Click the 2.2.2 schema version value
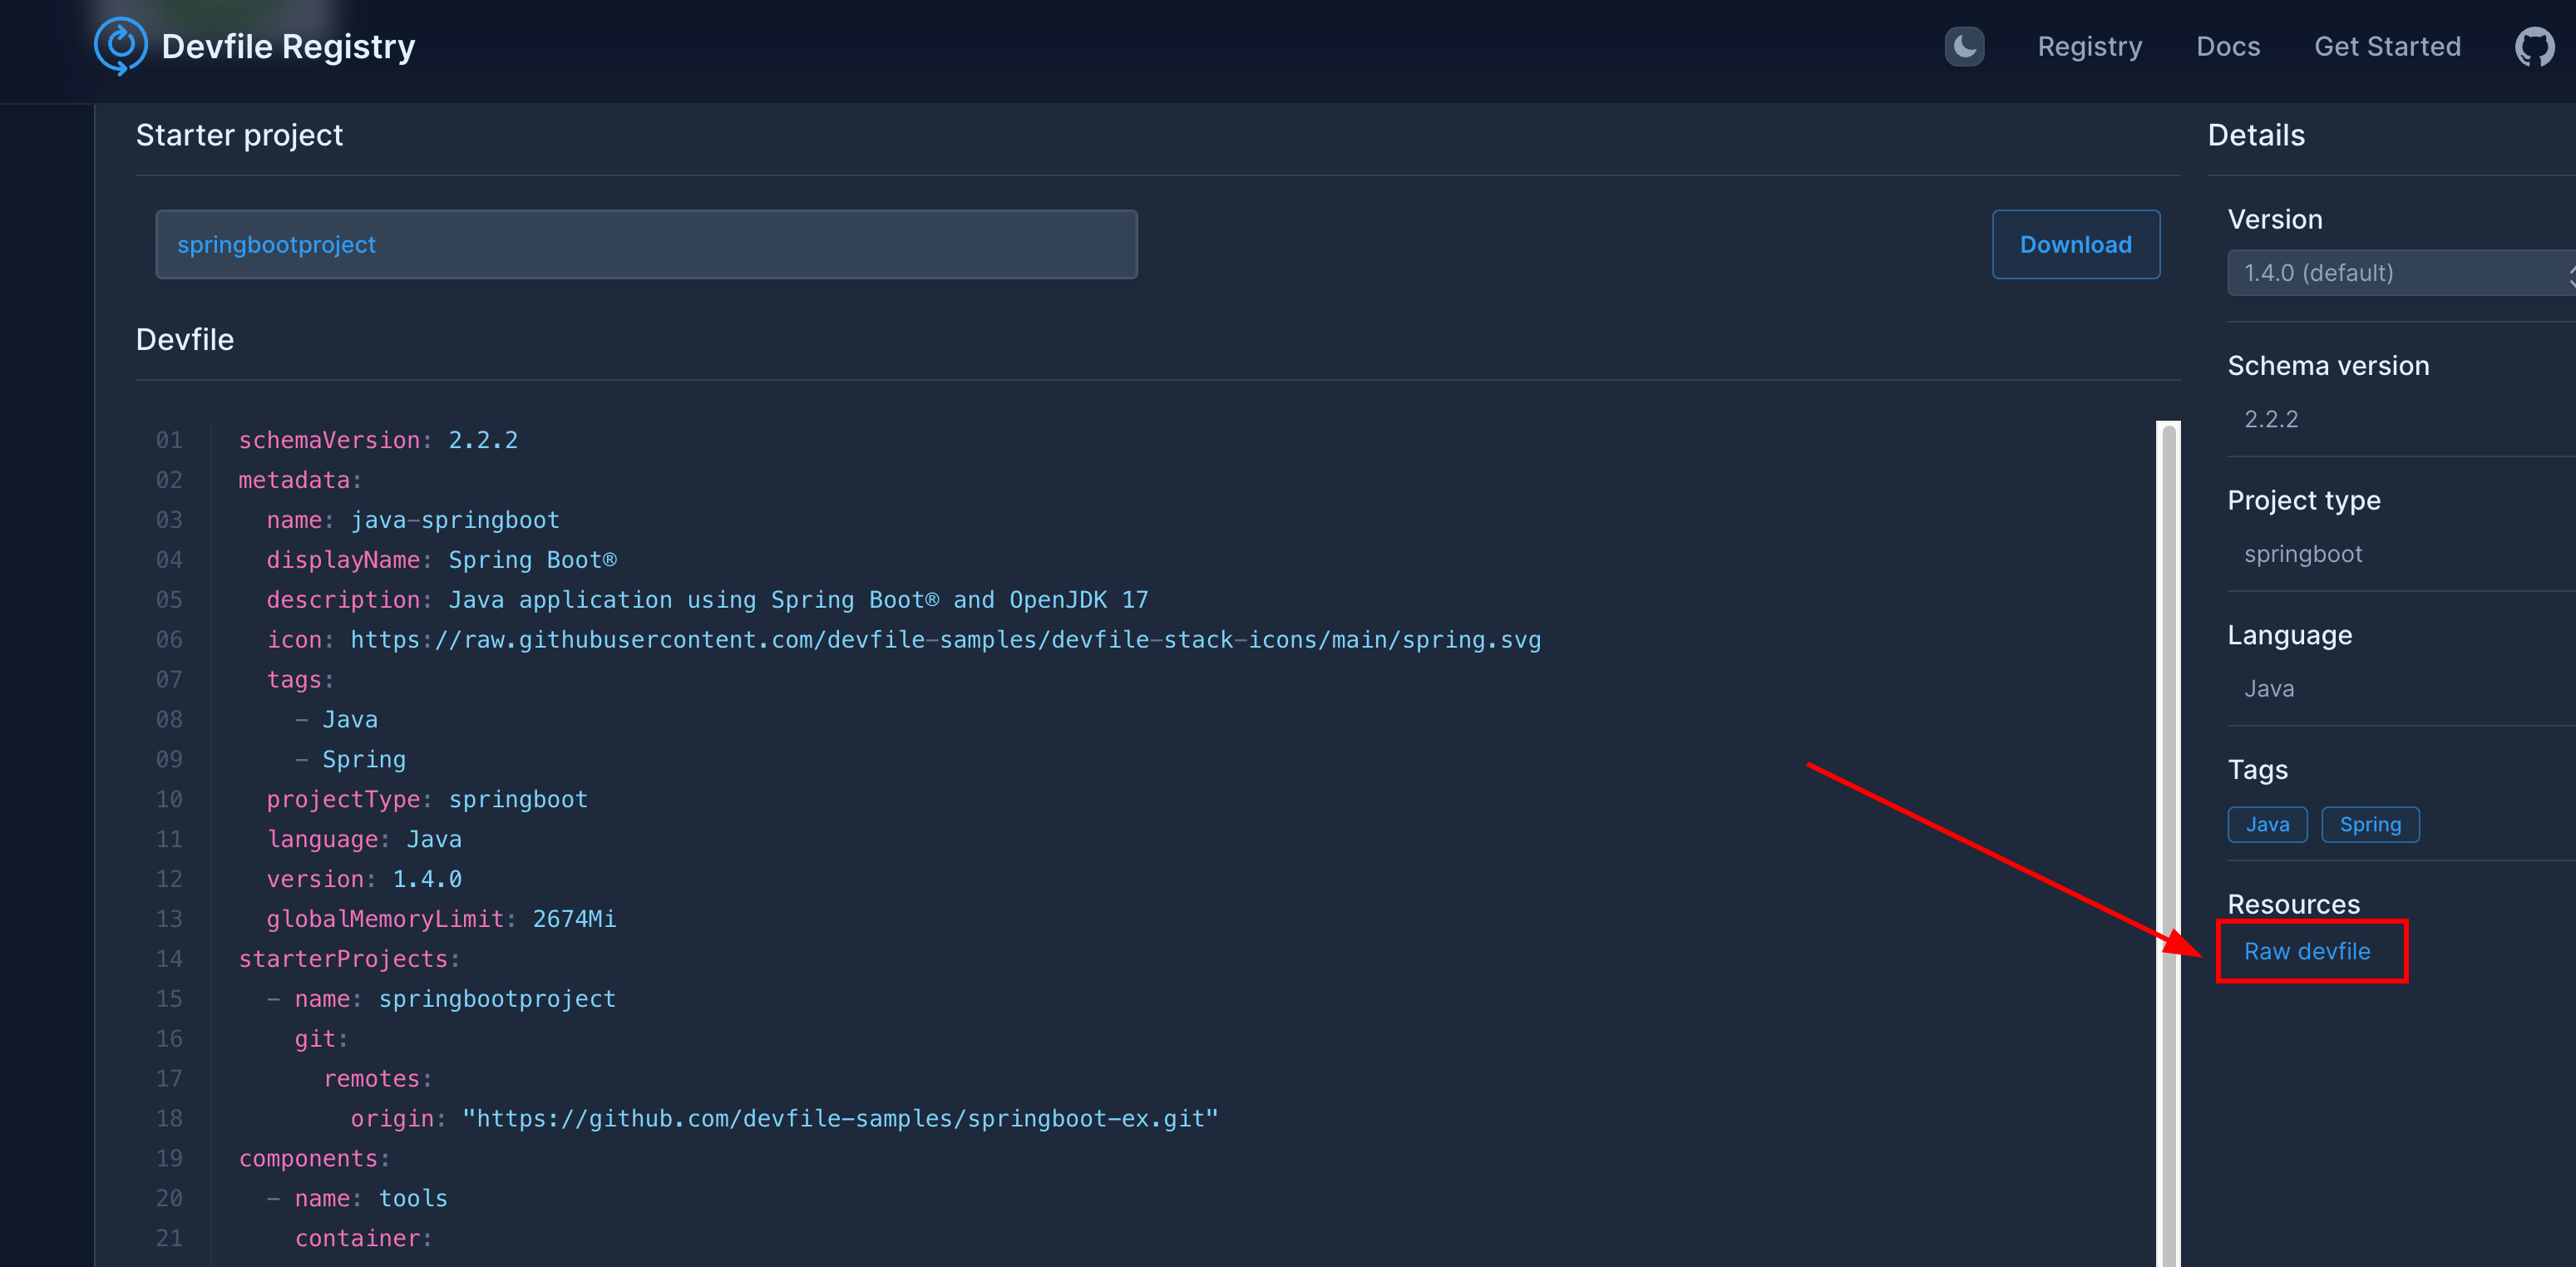Image resolution: width=2576 pixels, height=1267 pixels. [x=2271, y=419]
